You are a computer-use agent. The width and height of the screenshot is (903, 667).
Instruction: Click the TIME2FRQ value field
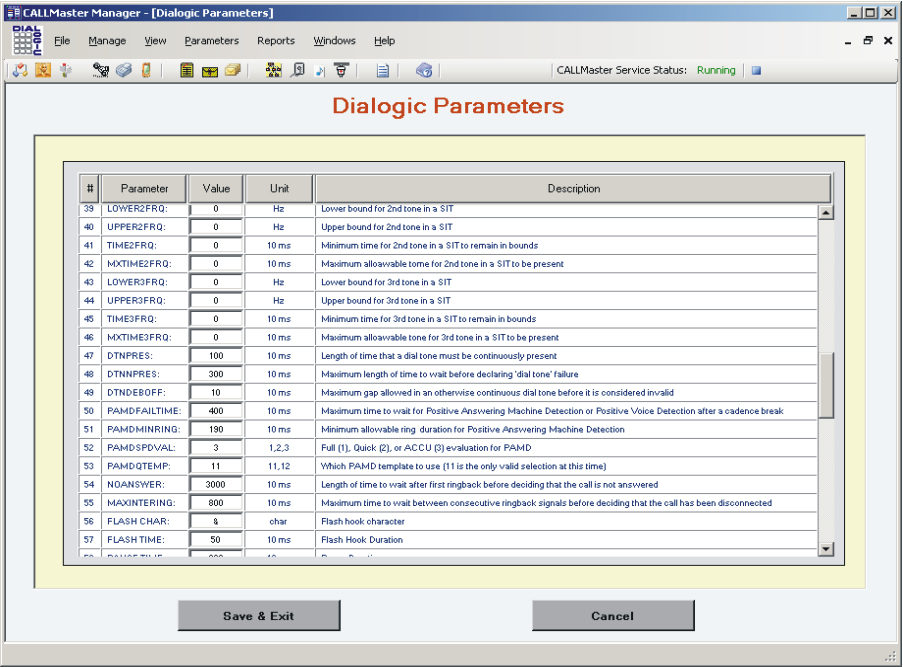(x=216, y=245)
